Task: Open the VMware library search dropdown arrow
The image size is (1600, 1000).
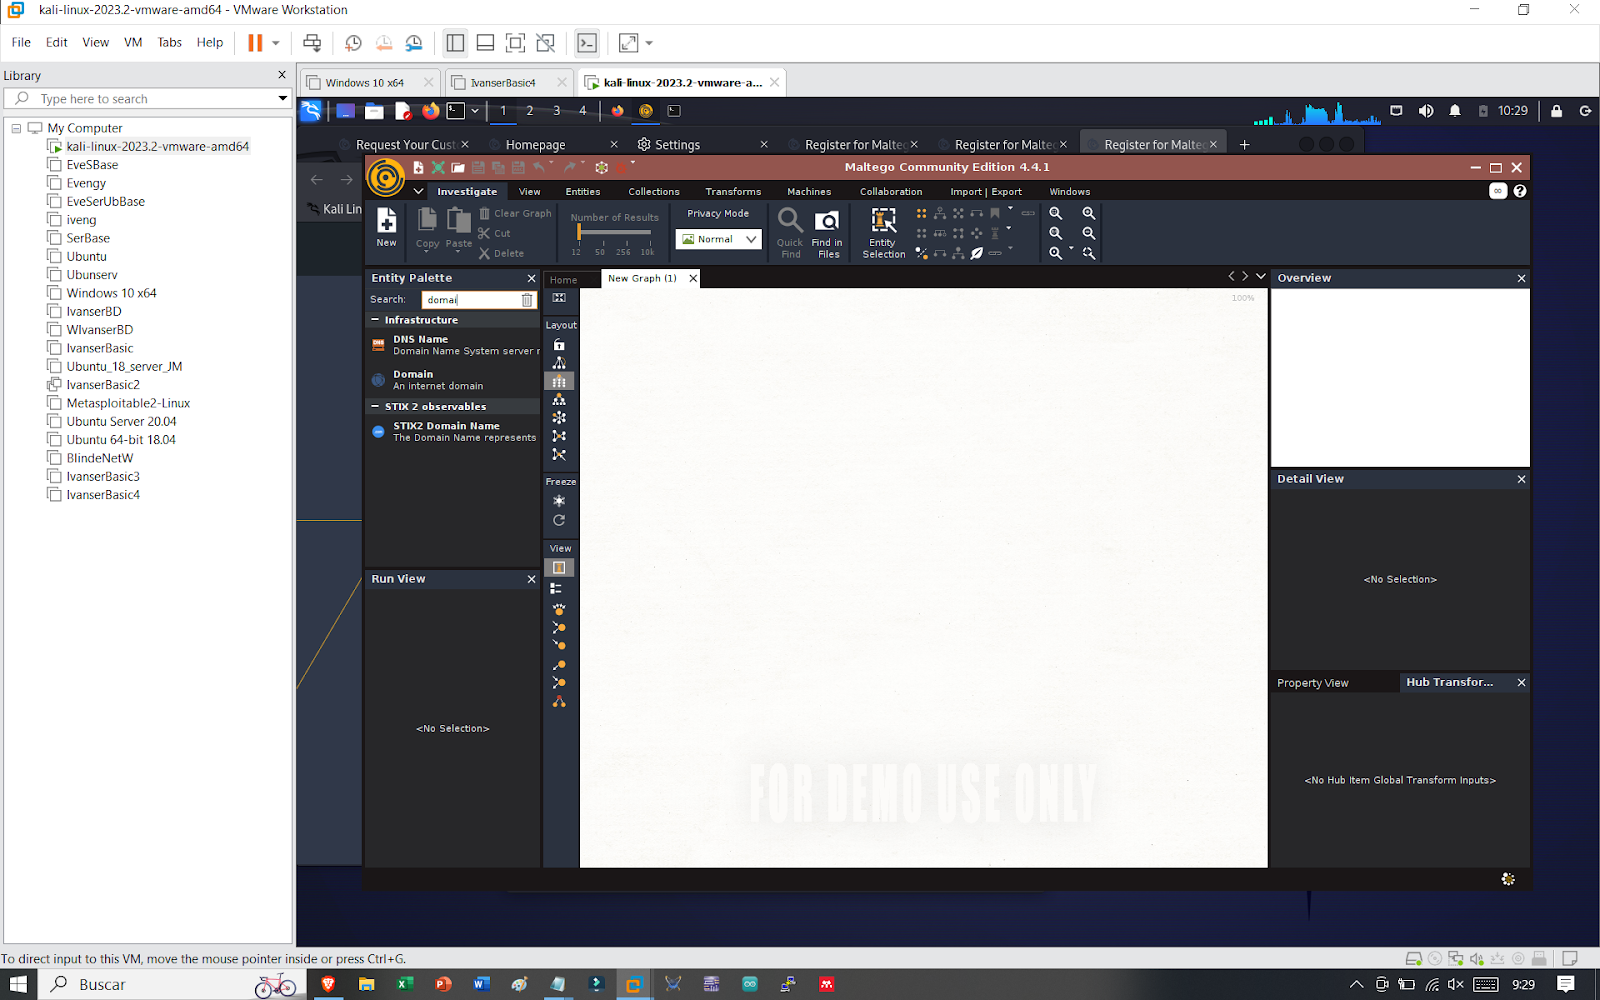Action: 282,98
